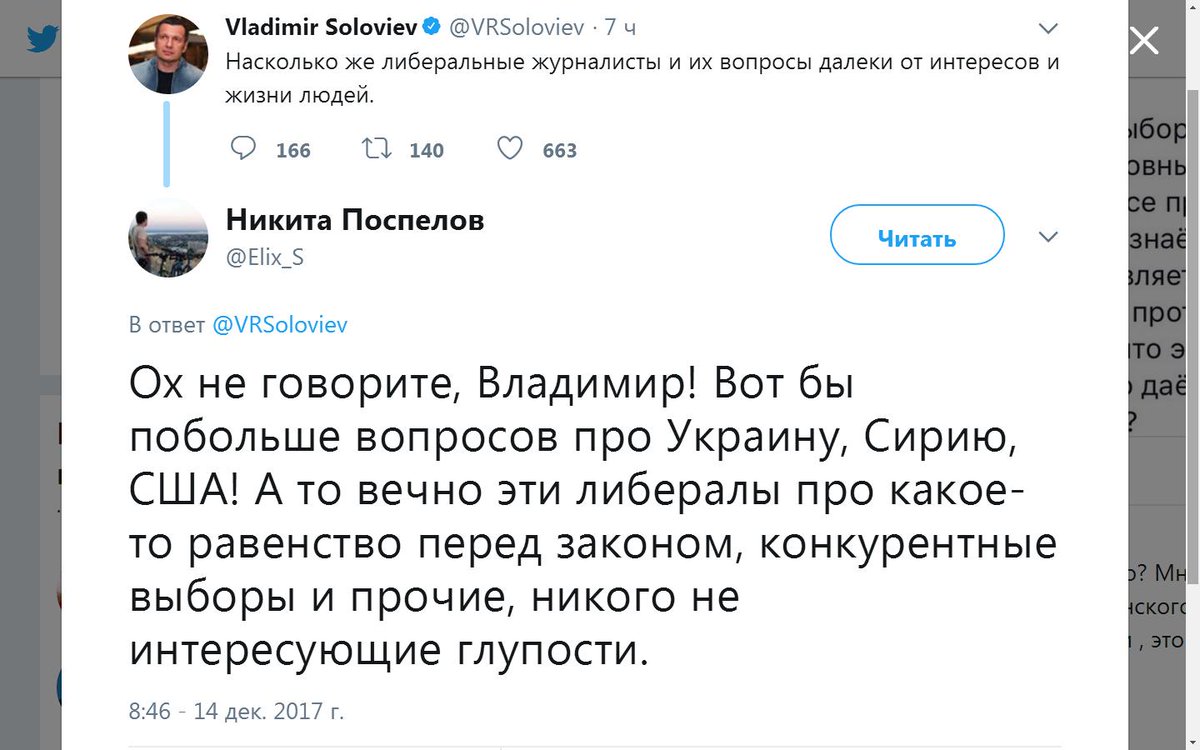
Task: Click the retweet arrows icon
Action: [x=376, y=149]
